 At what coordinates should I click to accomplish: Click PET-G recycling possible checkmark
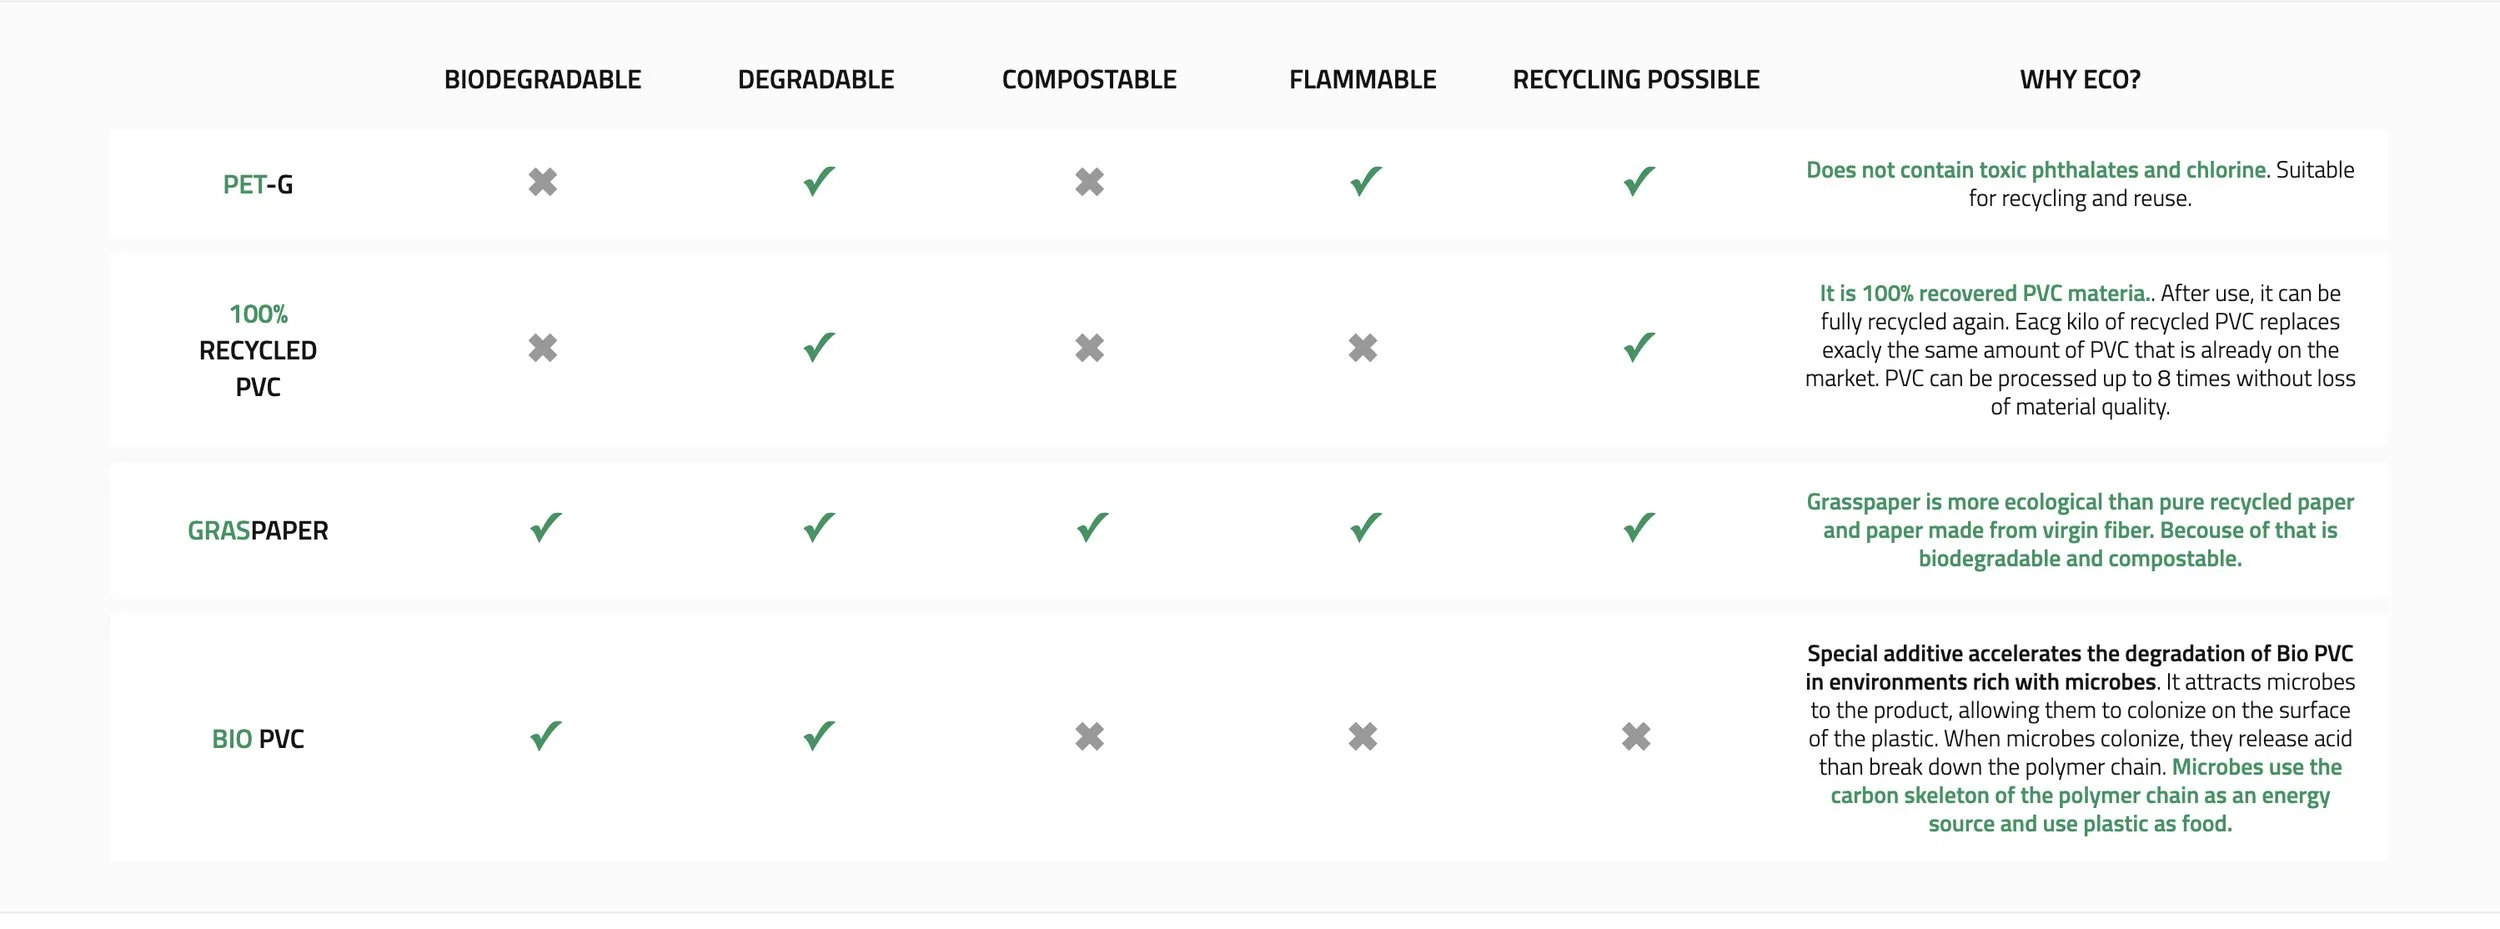(1639, 181)
